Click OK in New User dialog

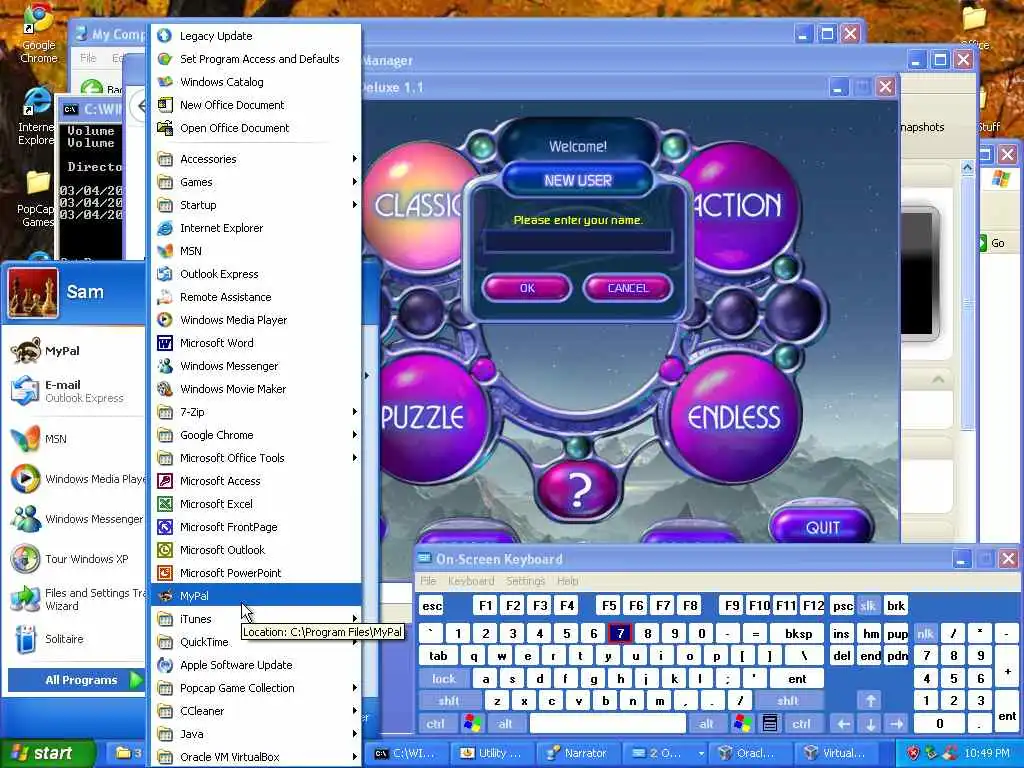tap(527, 288)
